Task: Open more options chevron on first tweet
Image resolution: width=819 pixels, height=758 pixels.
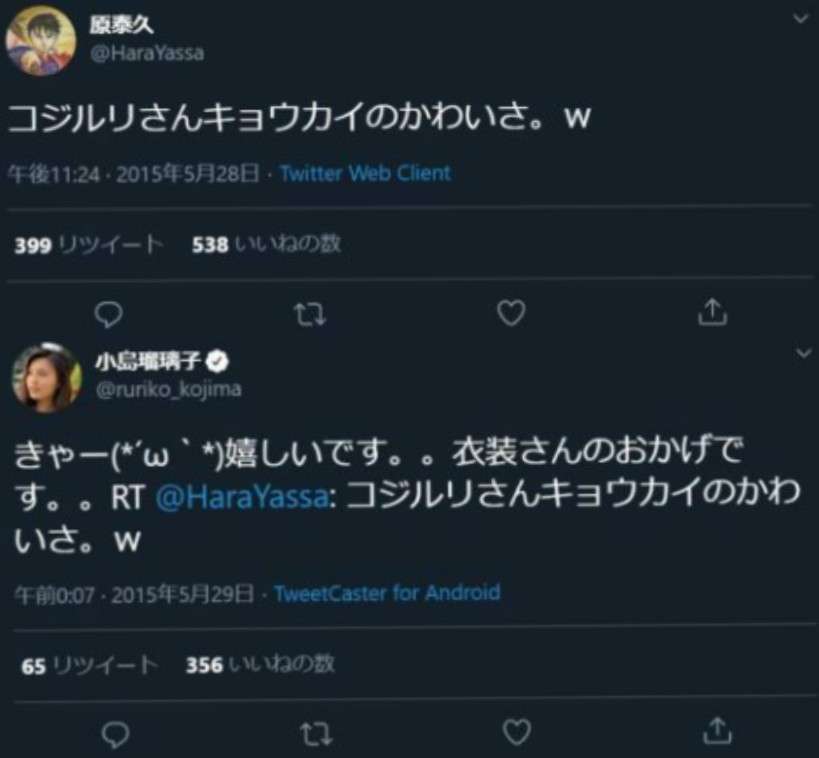Action: [800, 19]
